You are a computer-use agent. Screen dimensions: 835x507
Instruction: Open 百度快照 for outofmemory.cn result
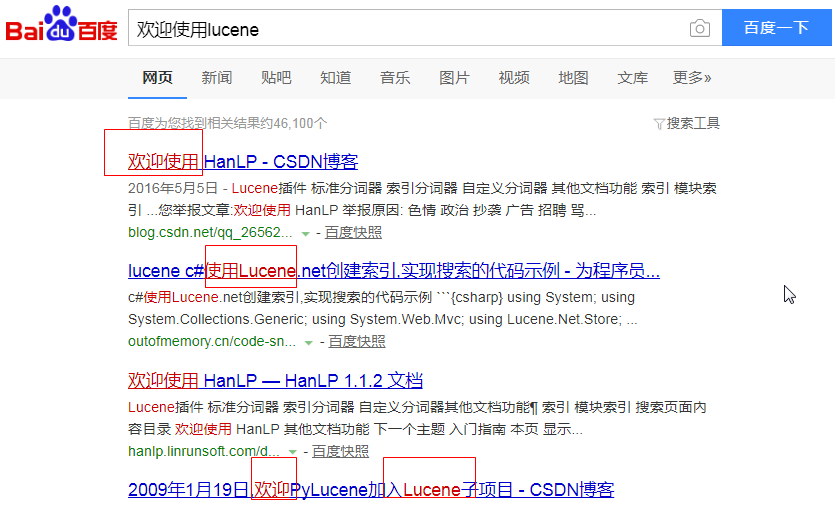357,342
